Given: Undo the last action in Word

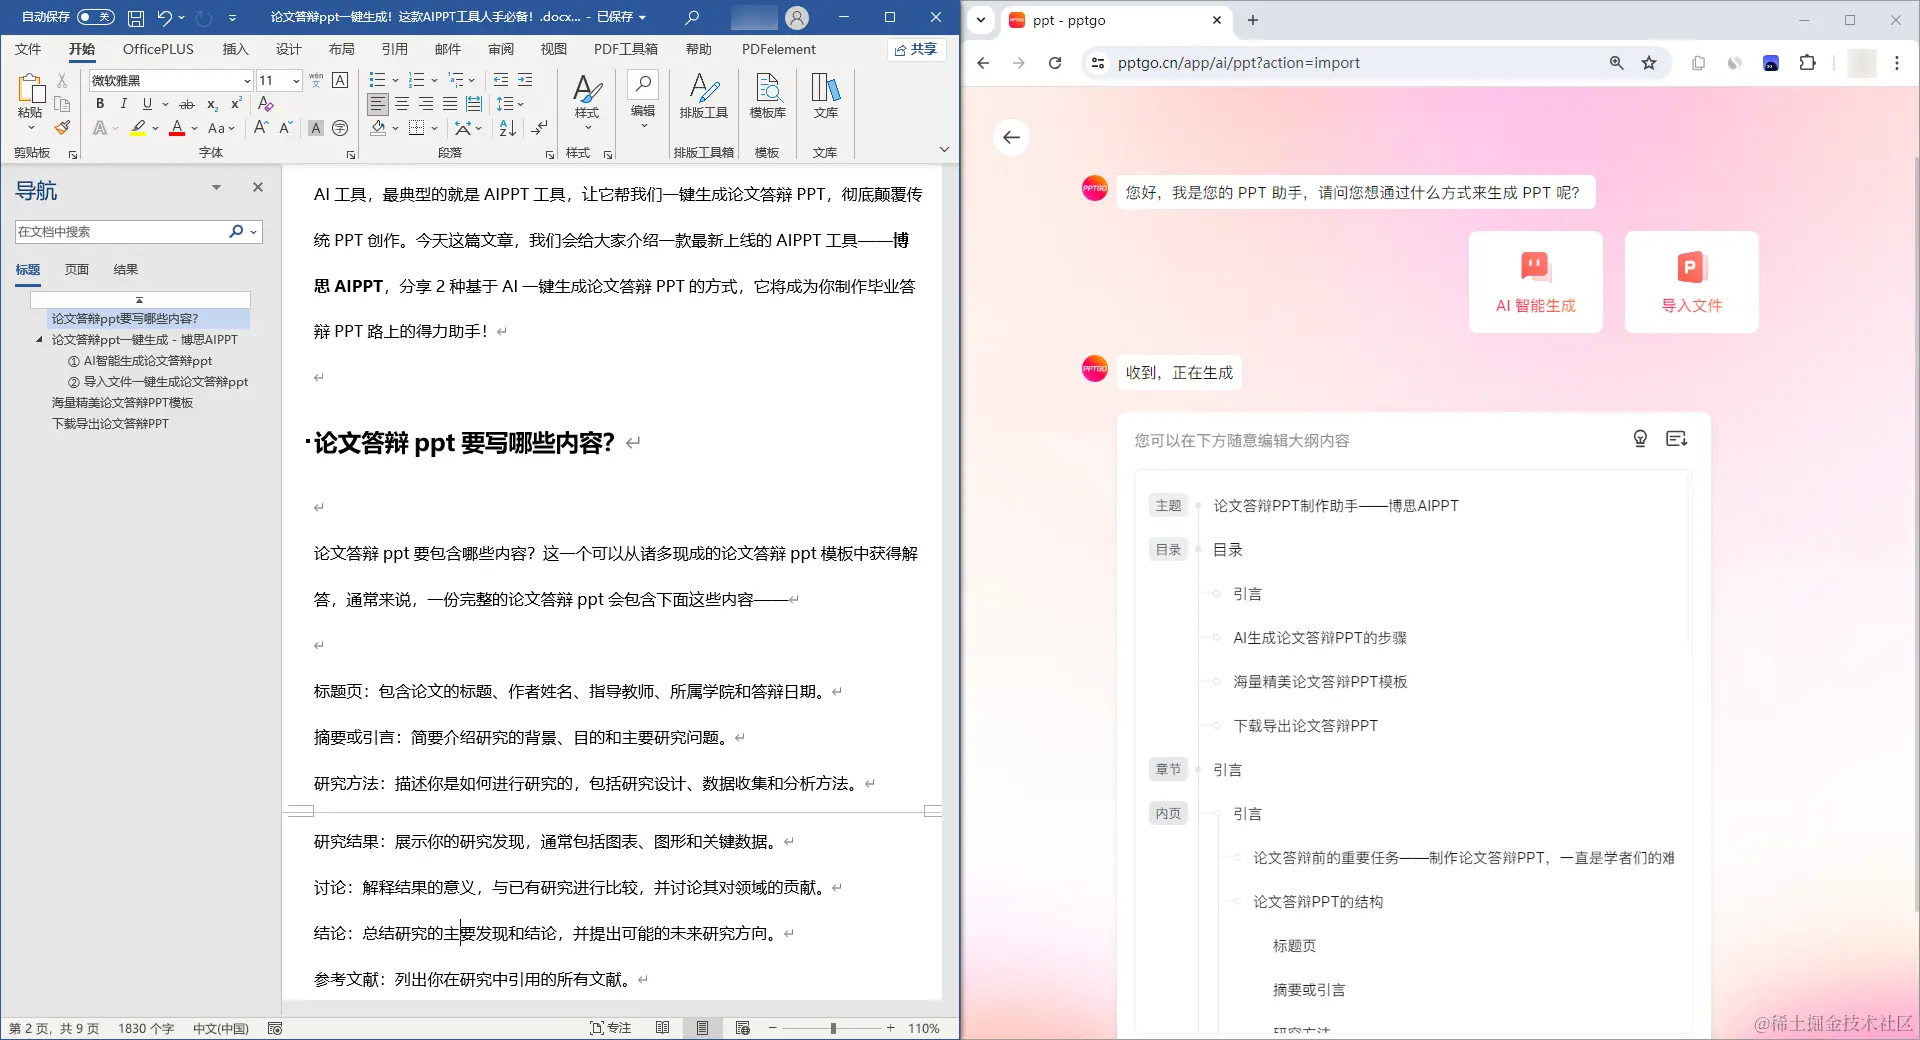Looking at the screenshot, I should click(164, 17).
